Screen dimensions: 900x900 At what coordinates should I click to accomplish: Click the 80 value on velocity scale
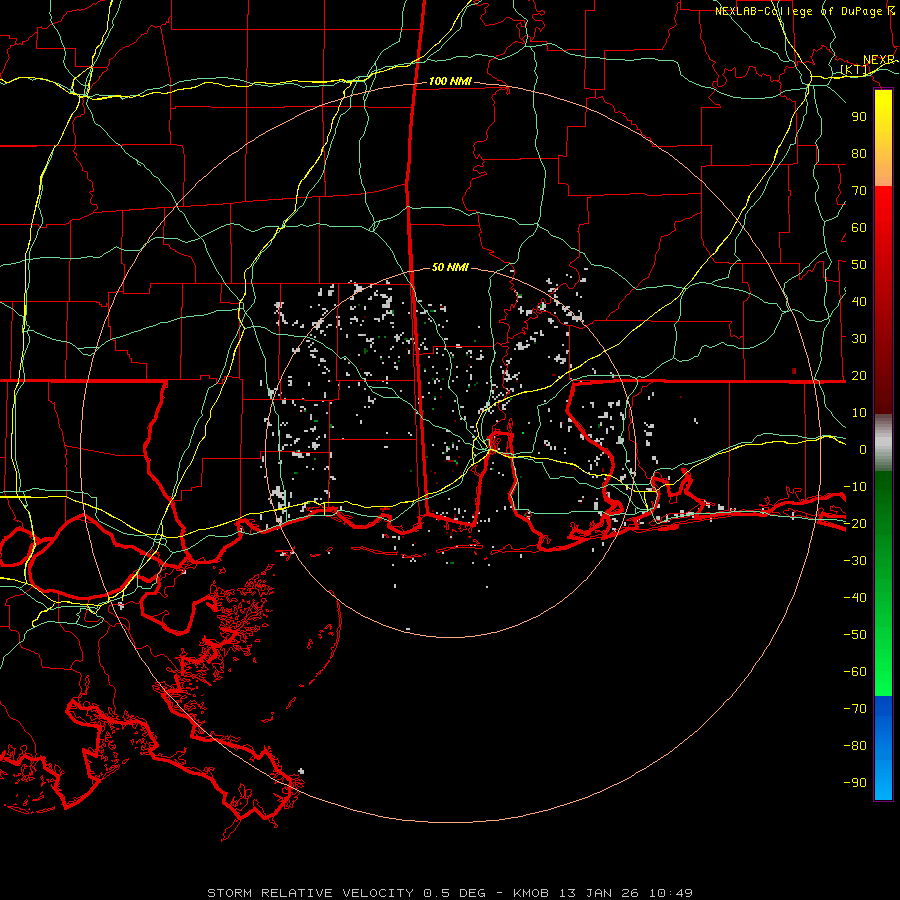tap(859, 154)
